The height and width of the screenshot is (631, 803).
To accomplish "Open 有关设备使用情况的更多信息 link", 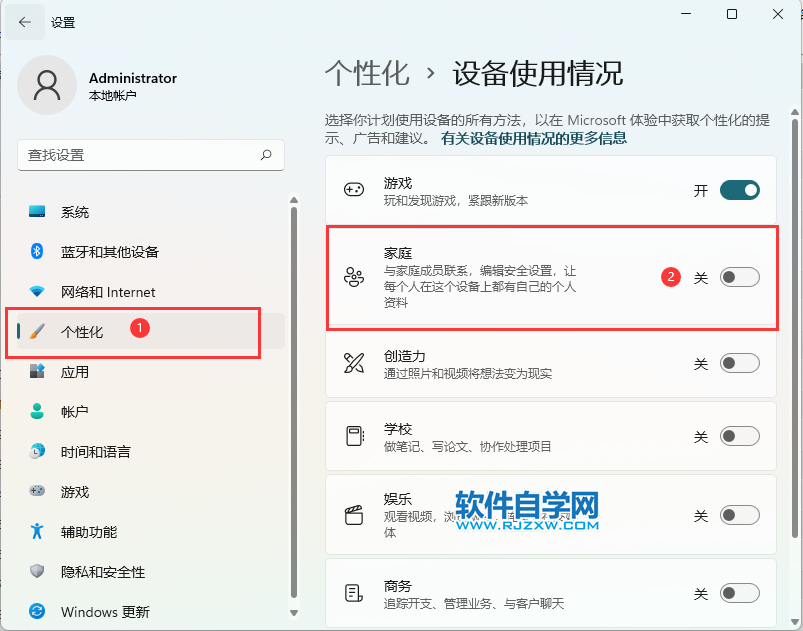I will (534, 138).
